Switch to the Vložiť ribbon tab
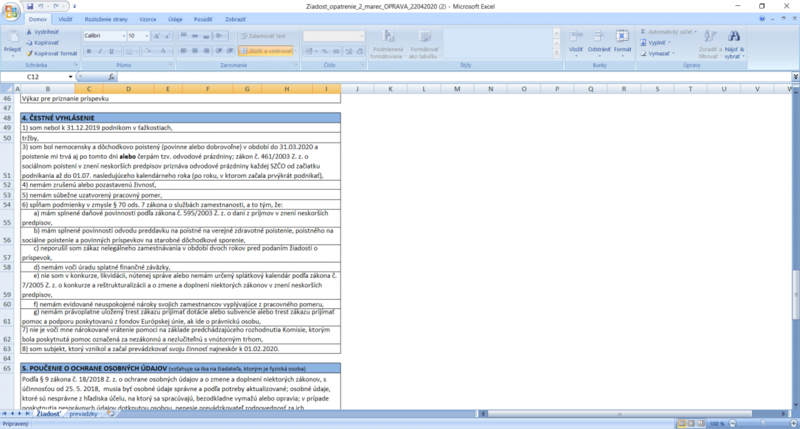This screenshot has width=800, height=429. 65,19
